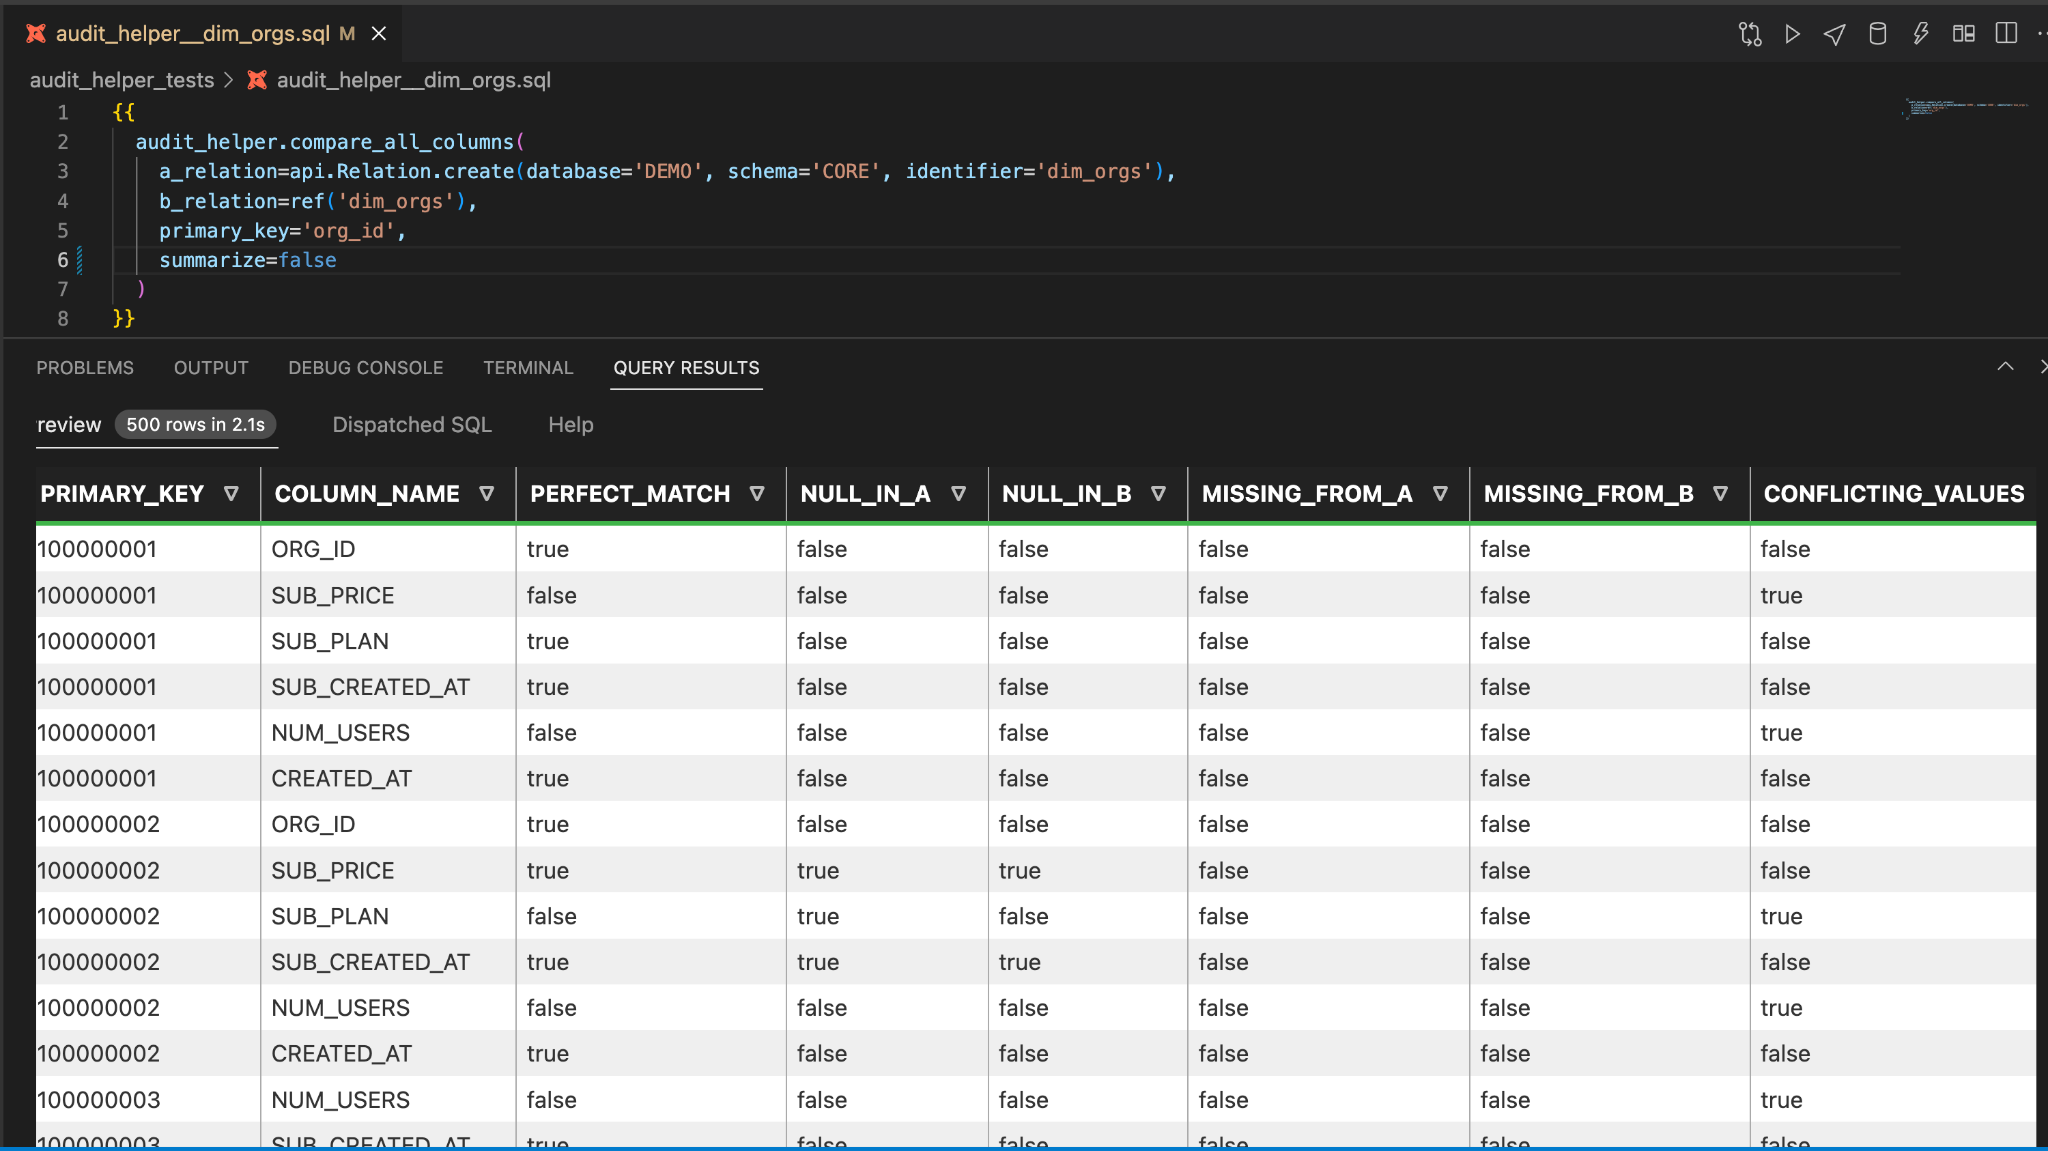Click the dbt file icon in breadcrumb
2048x1151 pixels.
[257, 80]
